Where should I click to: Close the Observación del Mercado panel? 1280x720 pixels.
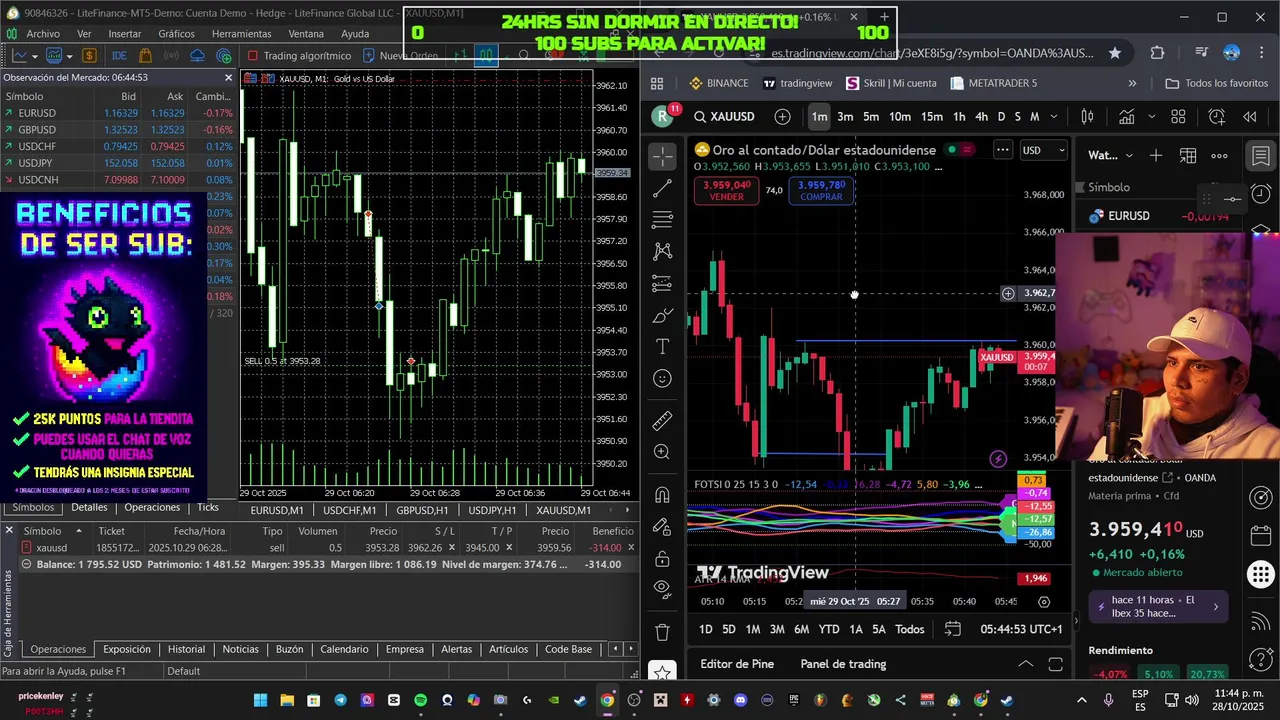tap(228, 77)
